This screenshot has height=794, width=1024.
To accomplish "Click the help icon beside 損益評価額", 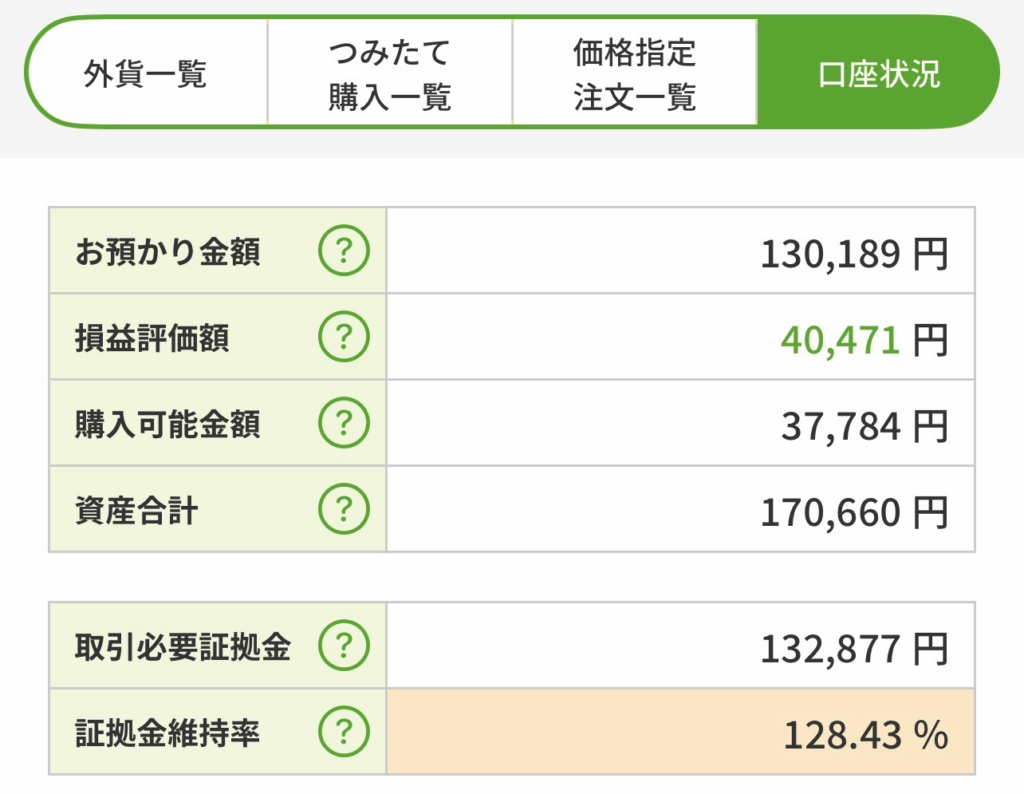I will coord(343,338).
